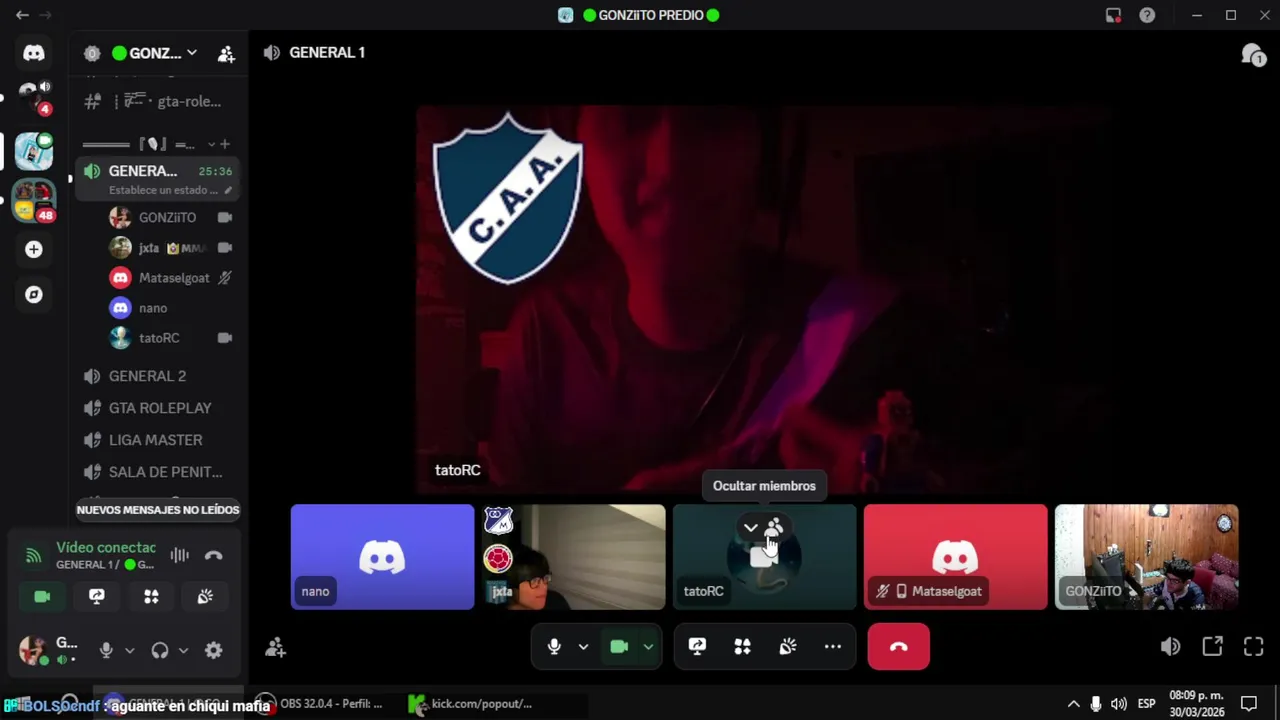Open the Discord inbox icon in title bar

pyautogui.click(x=1113, y=15)
